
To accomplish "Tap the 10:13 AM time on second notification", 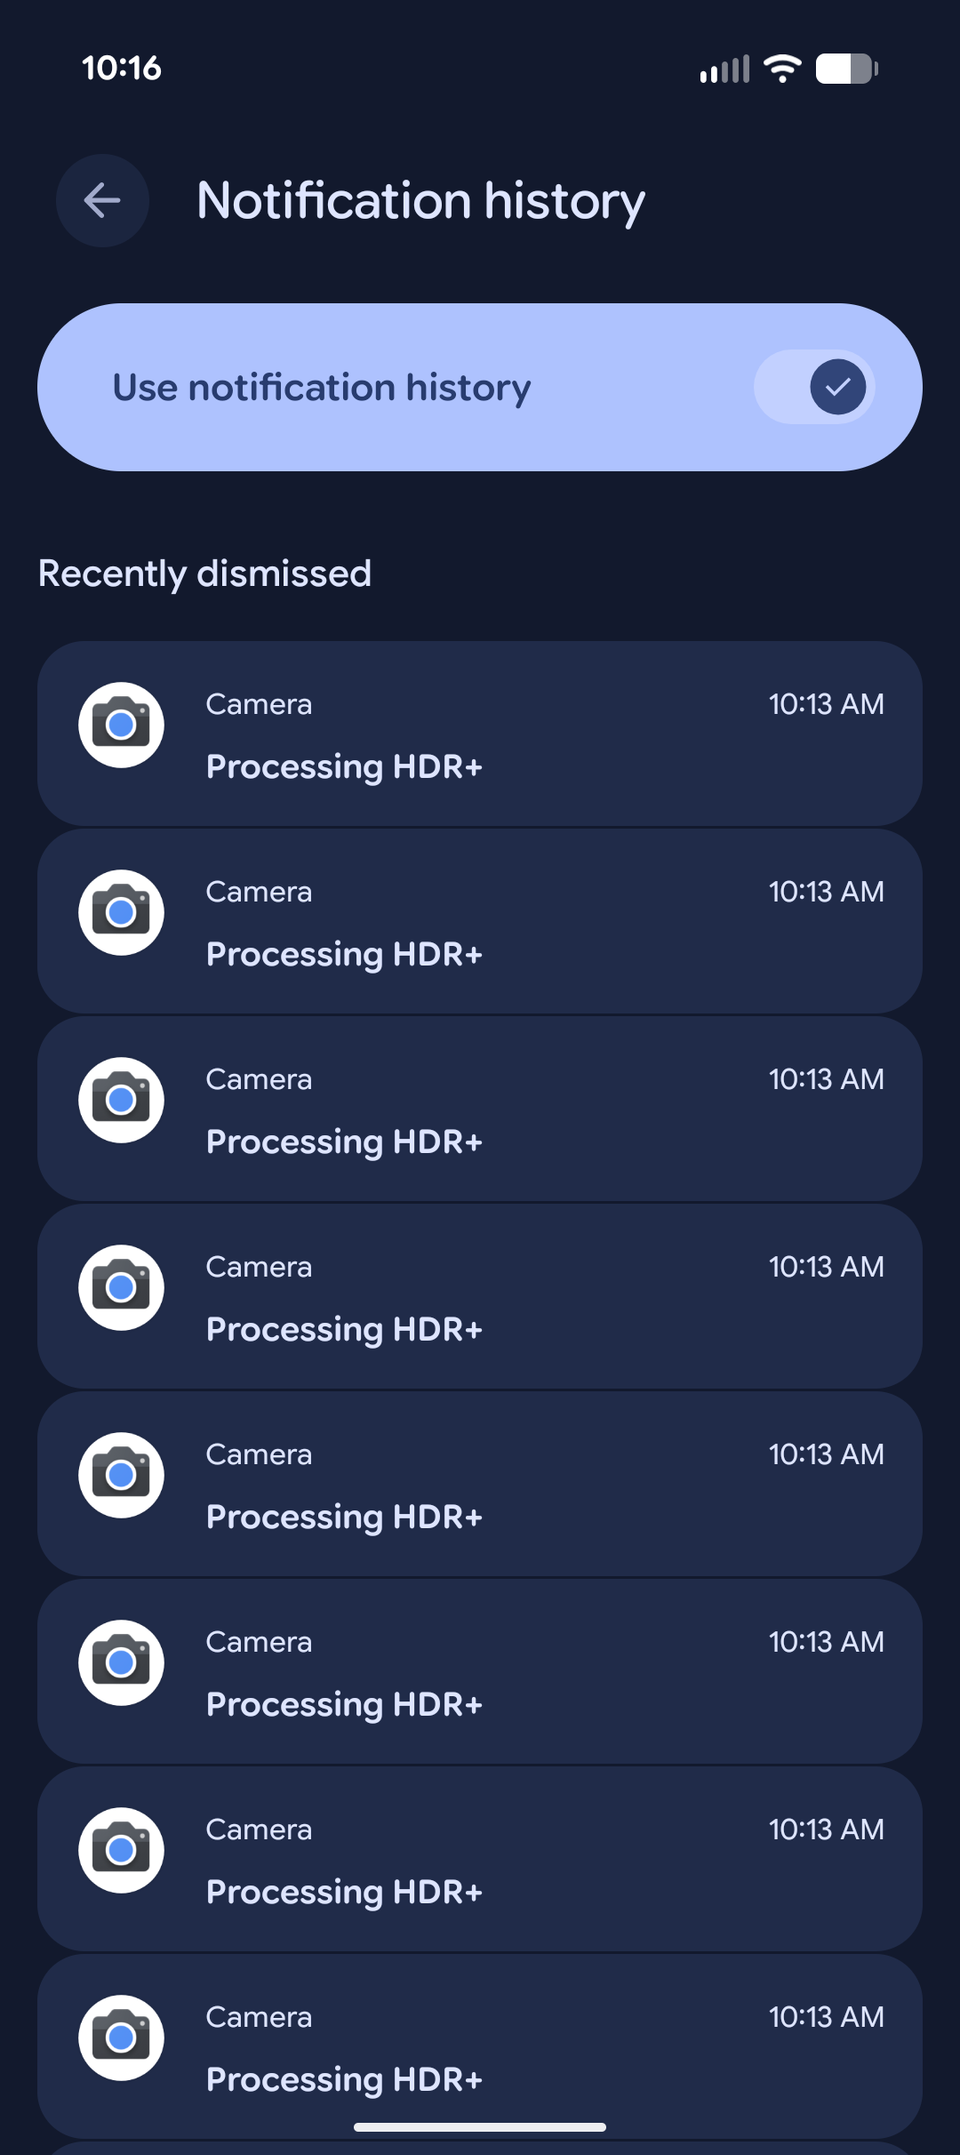I will 826,892.
